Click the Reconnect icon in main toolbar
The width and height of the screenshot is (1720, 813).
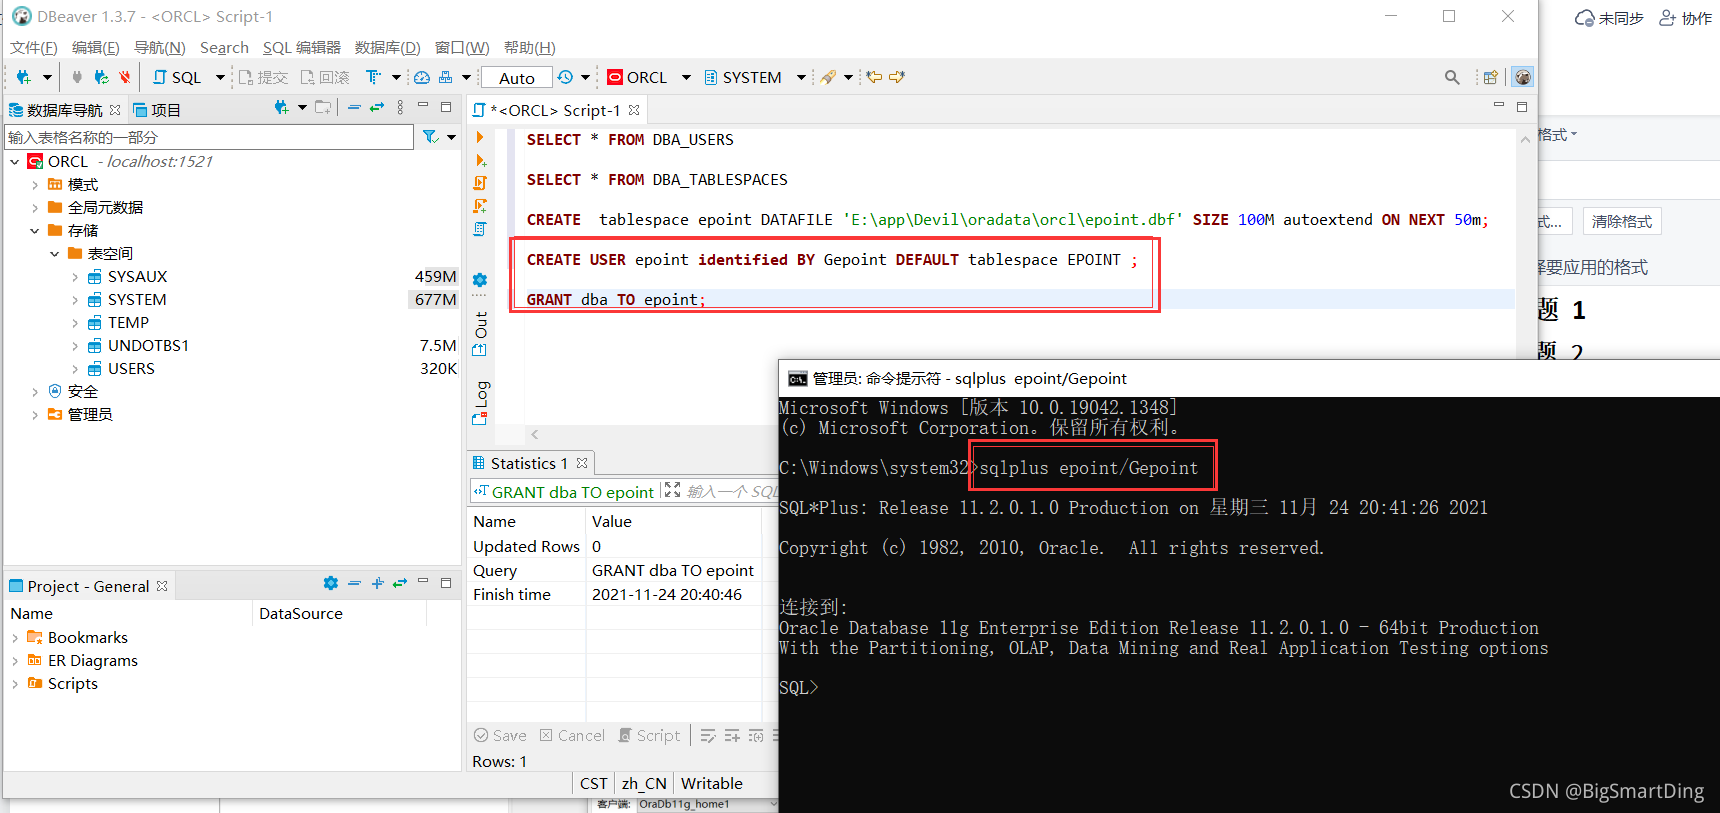101,77
